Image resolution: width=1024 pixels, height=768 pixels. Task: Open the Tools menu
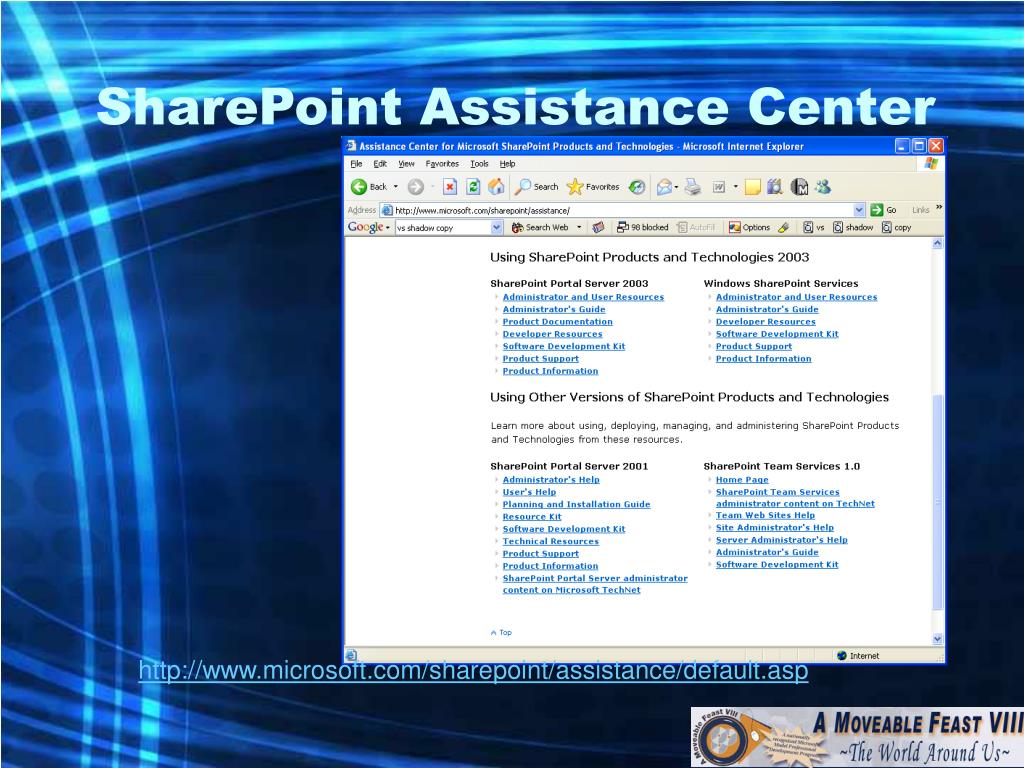point(479,164)
